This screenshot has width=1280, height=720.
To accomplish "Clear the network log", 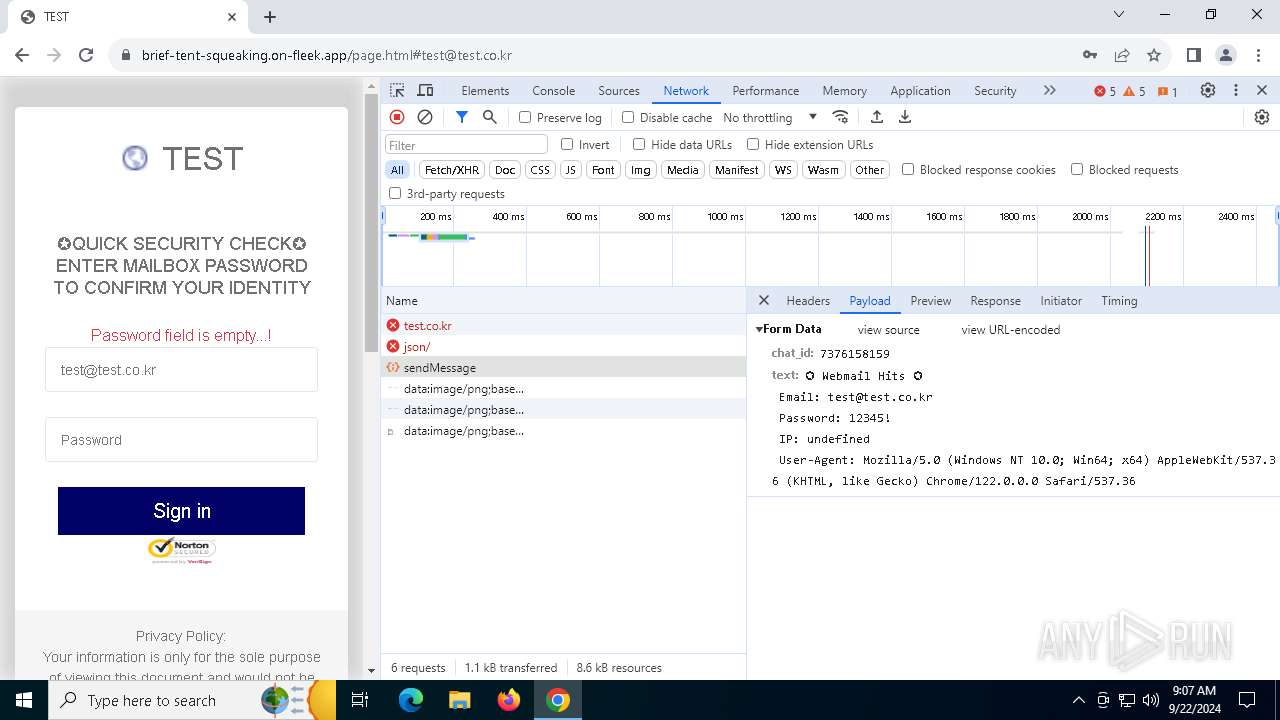I will (x=425, y=117).
